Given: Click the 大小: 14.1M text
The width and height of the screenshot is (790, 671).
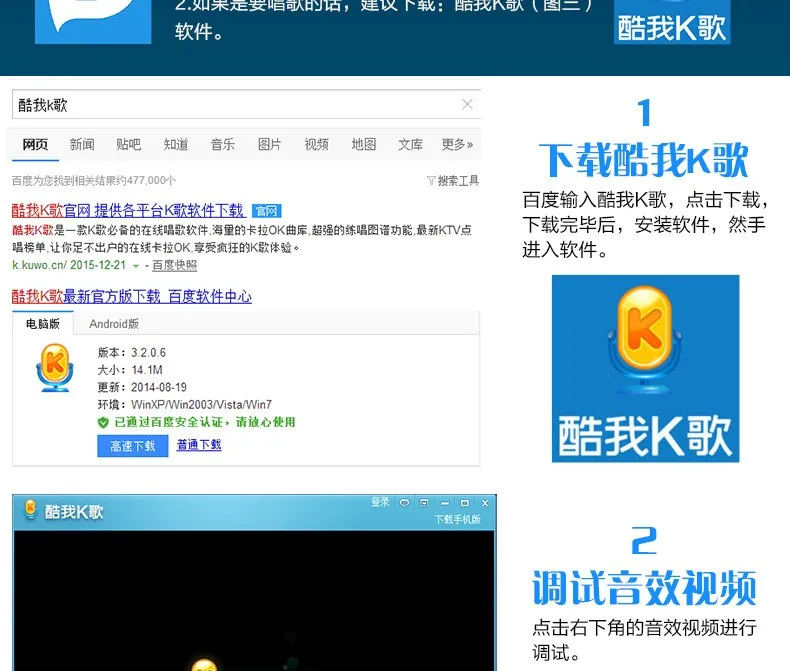Looking at the screenshot, I should [x=130, y=370].
